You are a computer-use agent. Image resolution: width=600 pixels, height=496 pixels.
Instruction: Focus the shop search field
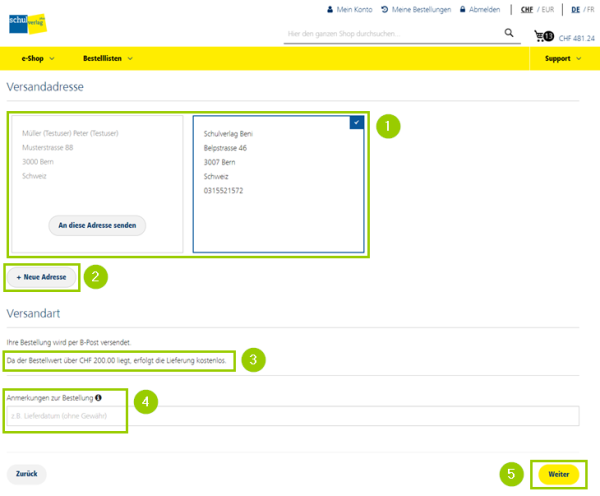390,34
